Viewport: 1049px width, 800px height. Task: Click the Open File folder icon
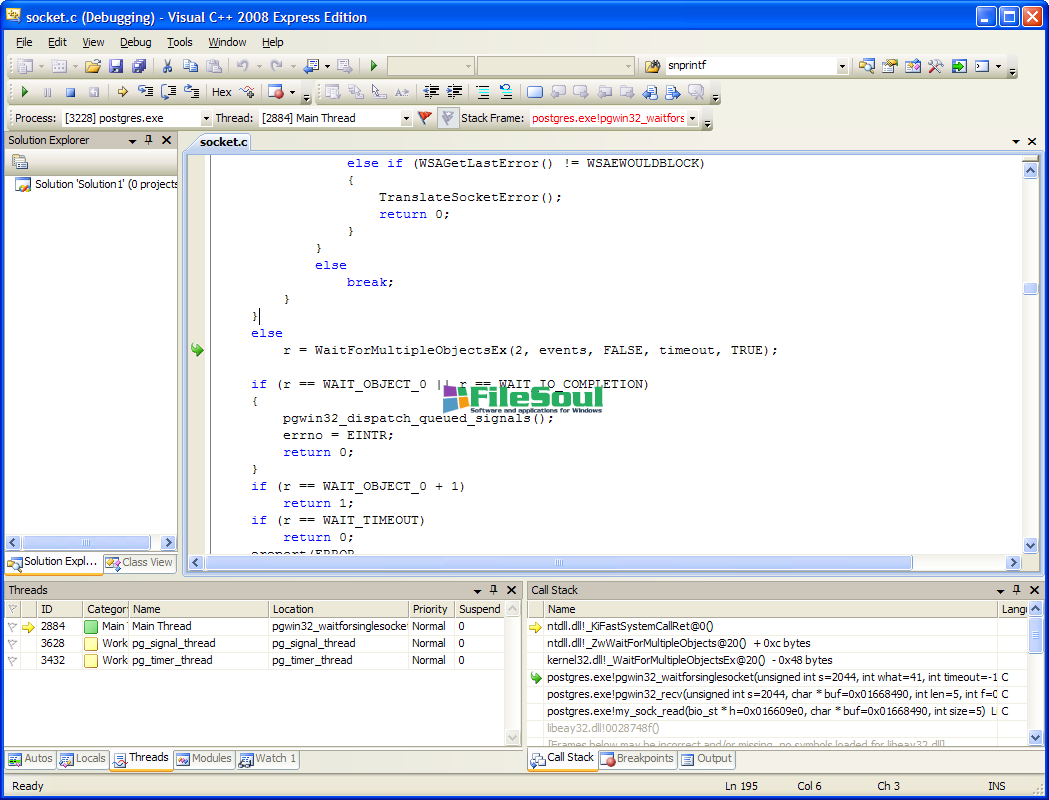93,66
